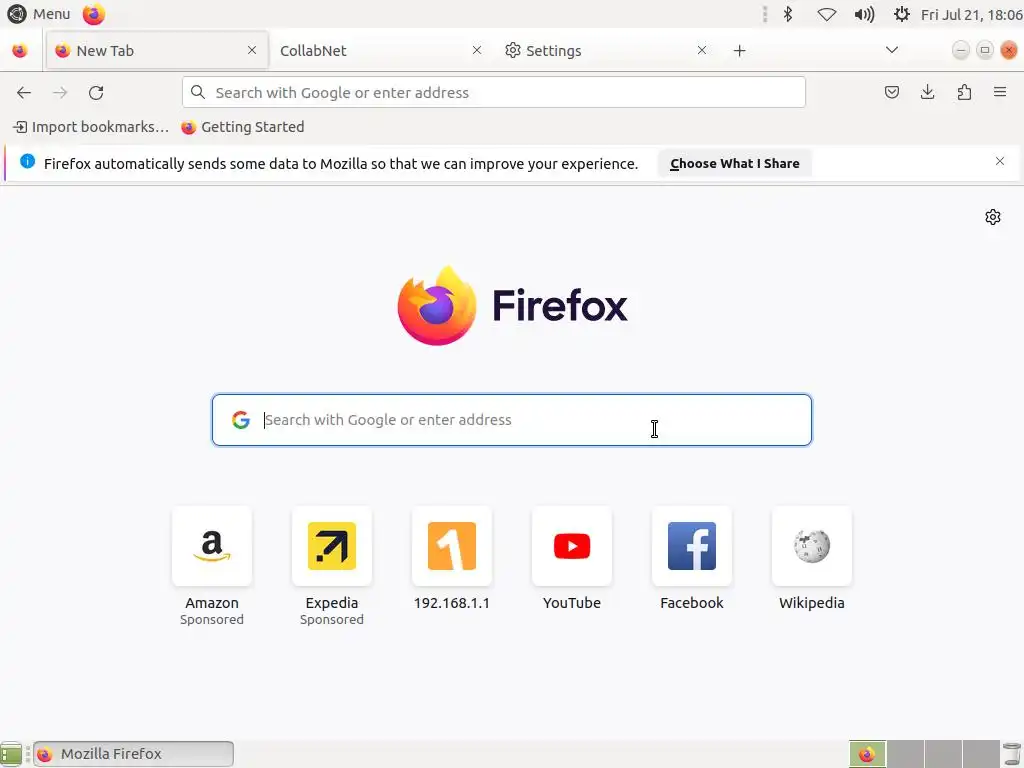Minimize the Firefox window
Screen dimensions: 1024x768
tap(961, 50)
